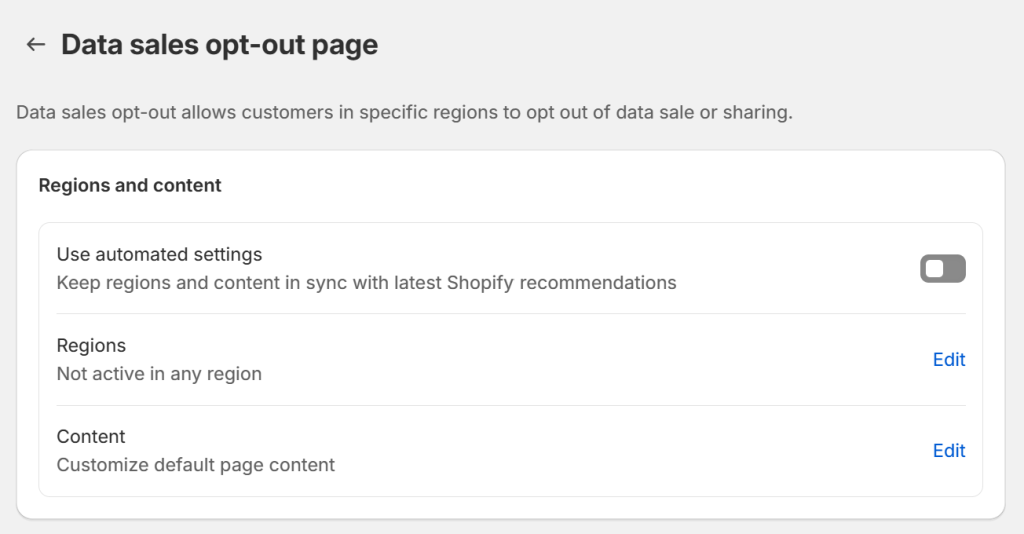The image size is (1024, 534).
Task: Click the gray page background right of the title
Action: 700,45
